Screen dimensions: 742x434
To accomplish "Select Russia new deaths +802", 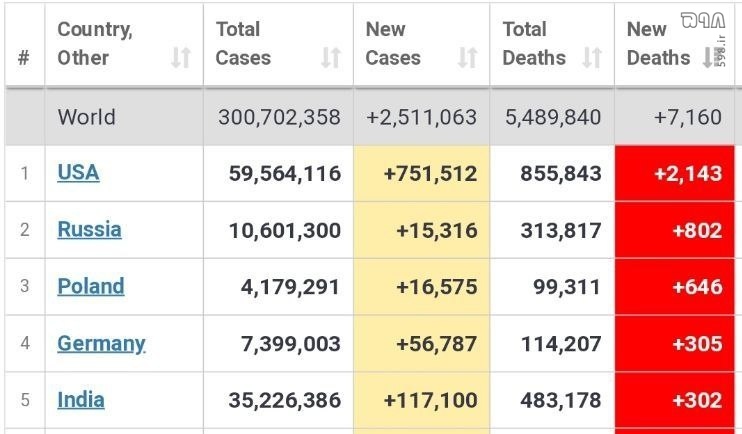I will pyautogui.click(x=698, y=230).
